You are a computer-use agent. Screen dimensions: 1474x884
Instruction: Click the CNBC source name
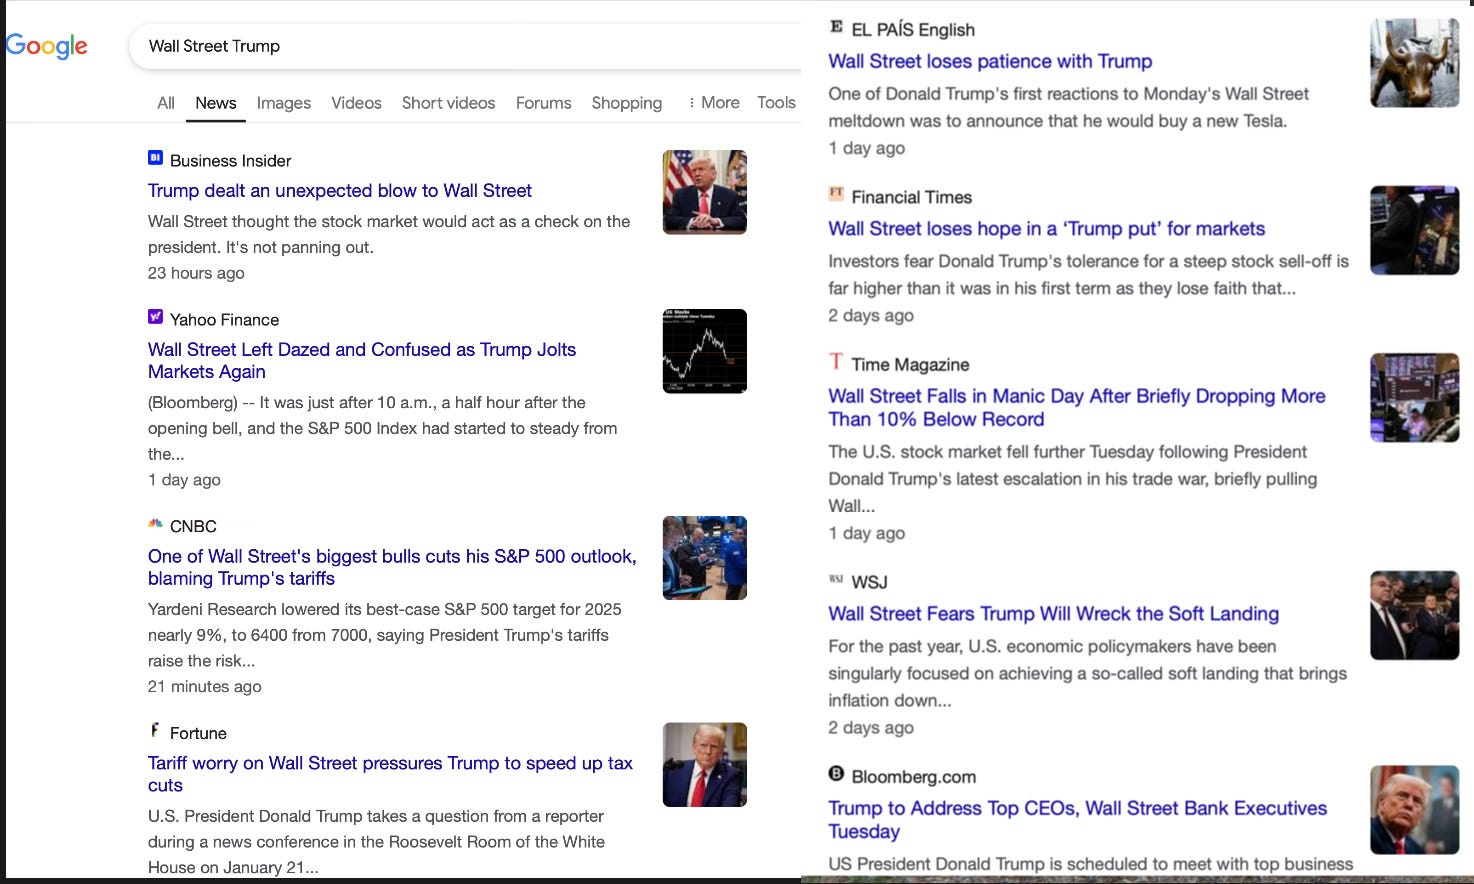193,526
